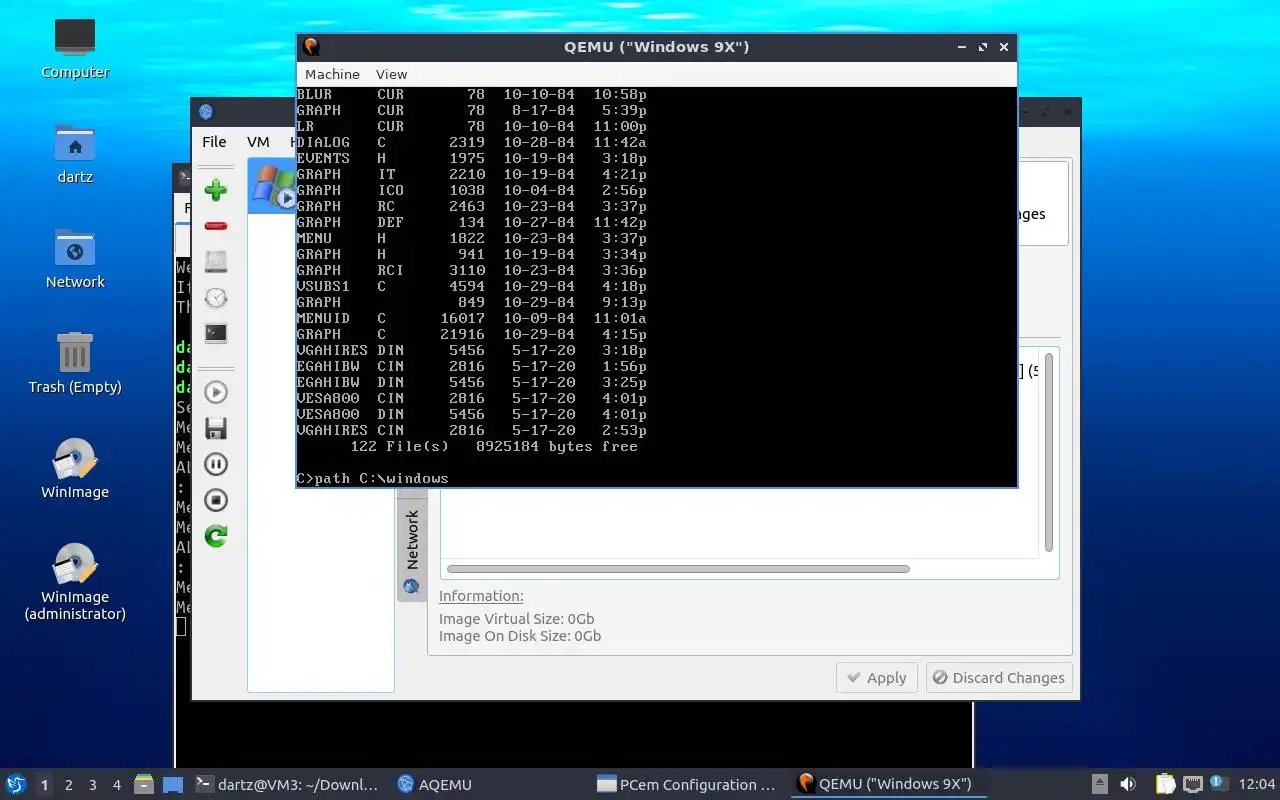Click the 'C>path C:\windows' command line
Viewport: 1280px width, 800px height.
click(373, 478)
